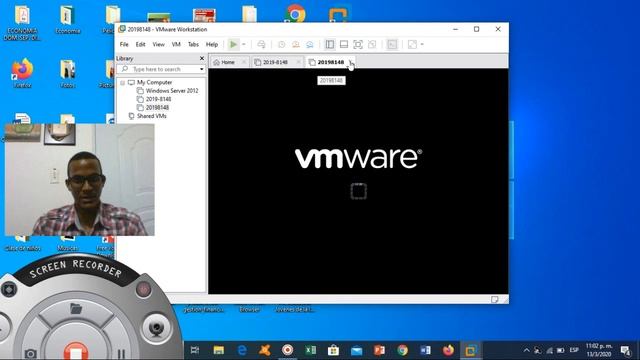Image resolution: width=640 pixels, height=360 pixels.
Task: Open Firefox from the taskbar
Action: tap(448, 350)
